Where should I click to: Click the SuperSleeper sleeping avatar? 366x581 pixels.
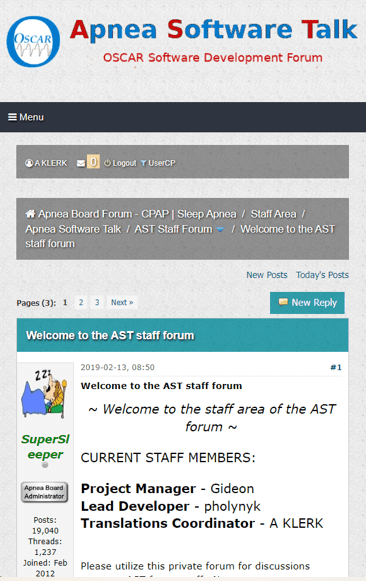click(x=44, y=394)
